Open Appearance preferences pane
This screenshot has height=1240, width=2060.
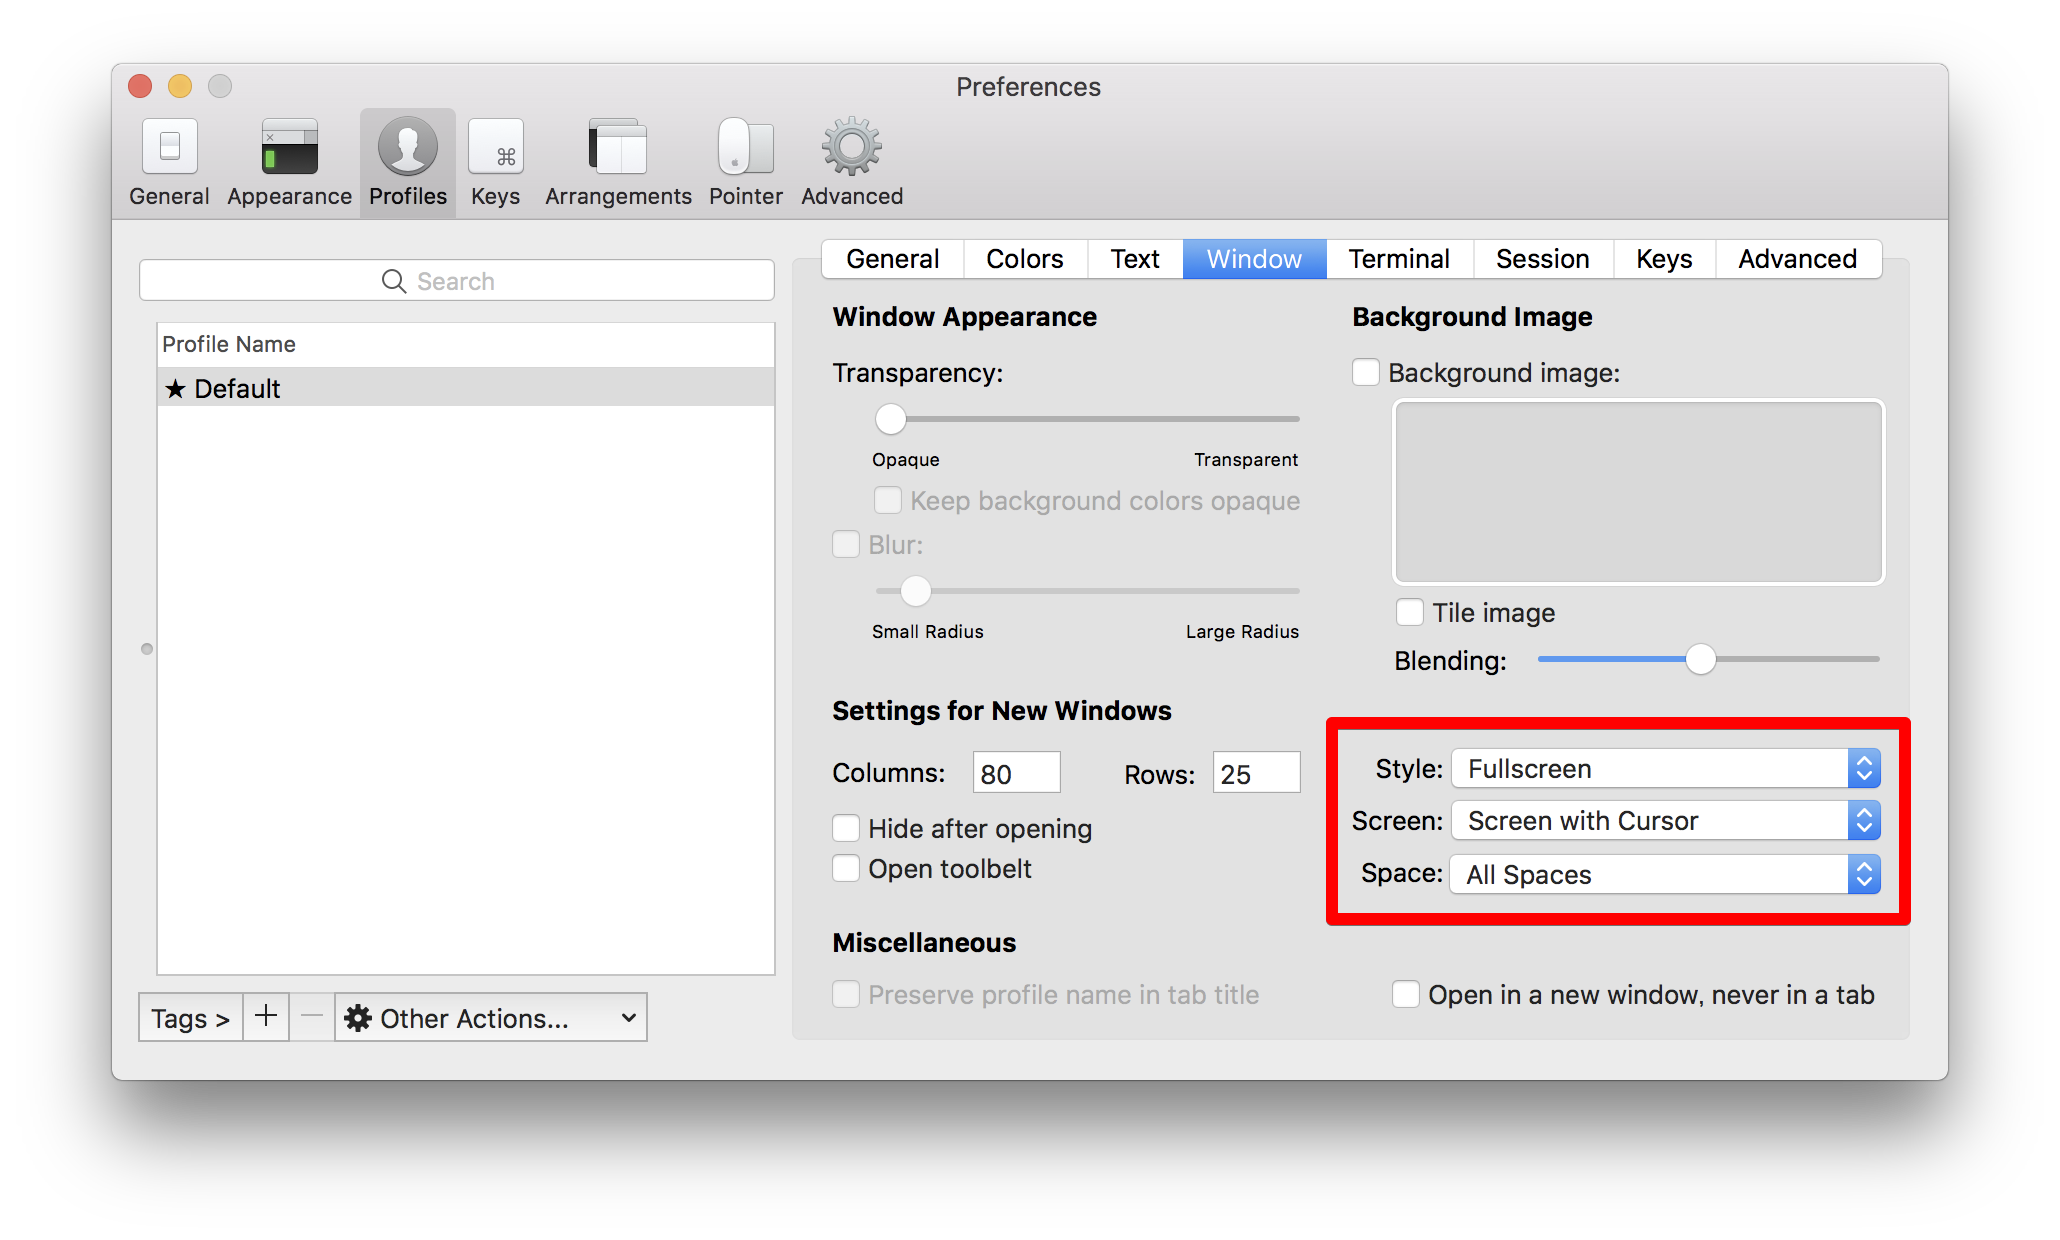pyautogui.click(x=289, y=163)
